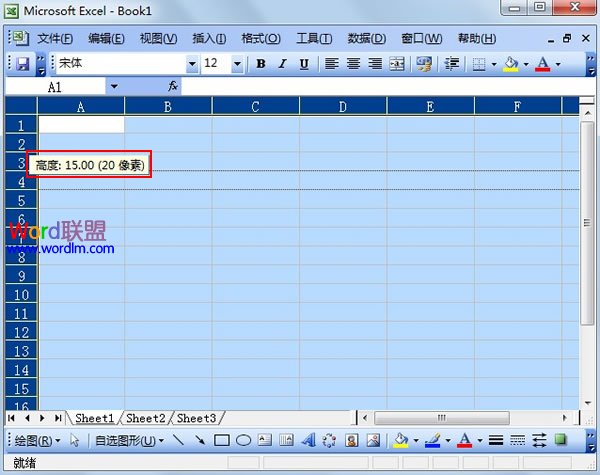The height and width of the screenshot is (475, 600).
Task: Open the 帮助(H) menu
Action: (x=477, y=39)
